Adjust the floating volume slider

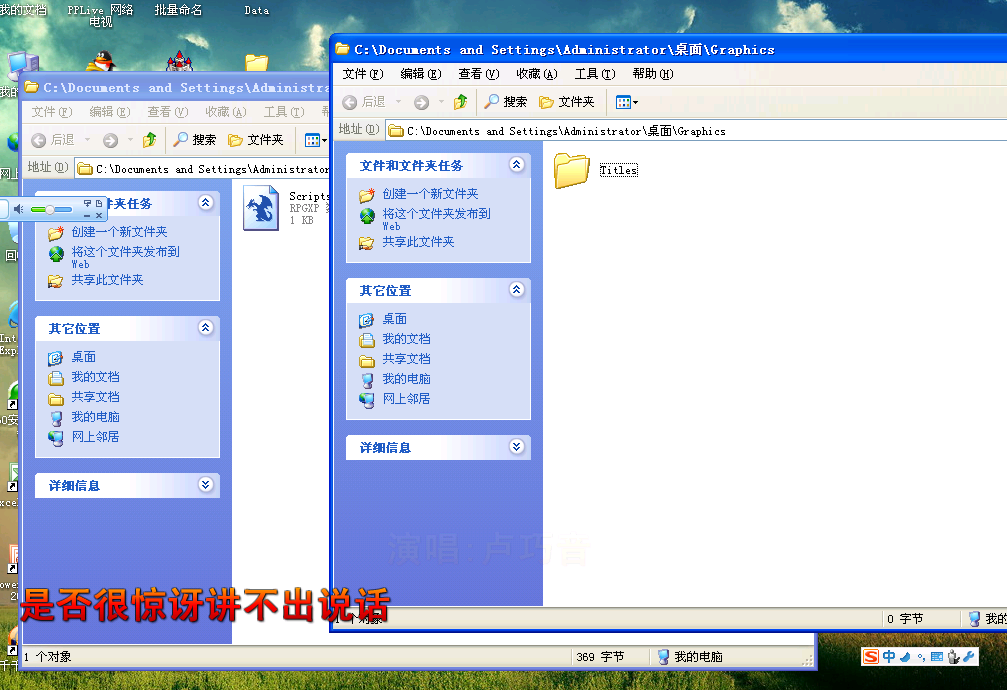(x=51, y=209)
